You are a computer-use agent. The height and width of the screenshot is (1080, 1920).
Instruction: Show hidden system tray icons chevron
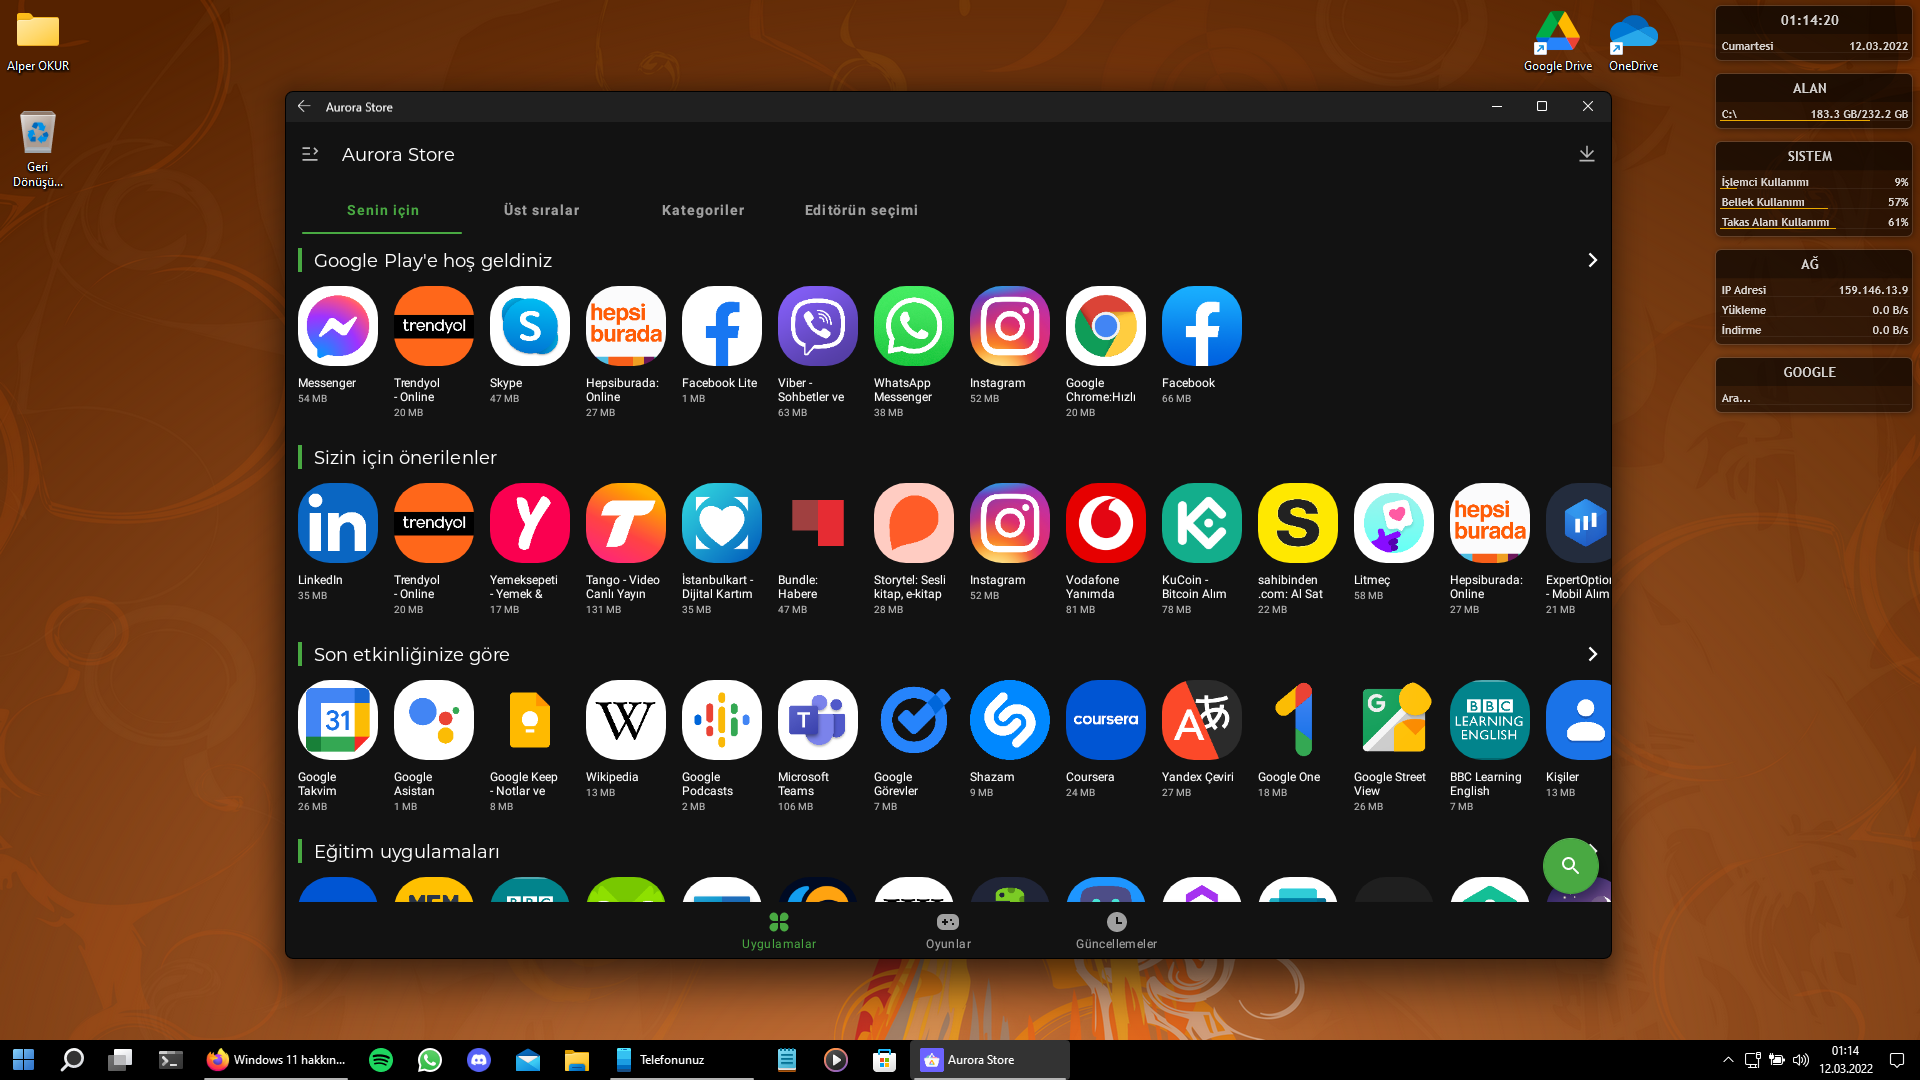tap(1728, 1060)
